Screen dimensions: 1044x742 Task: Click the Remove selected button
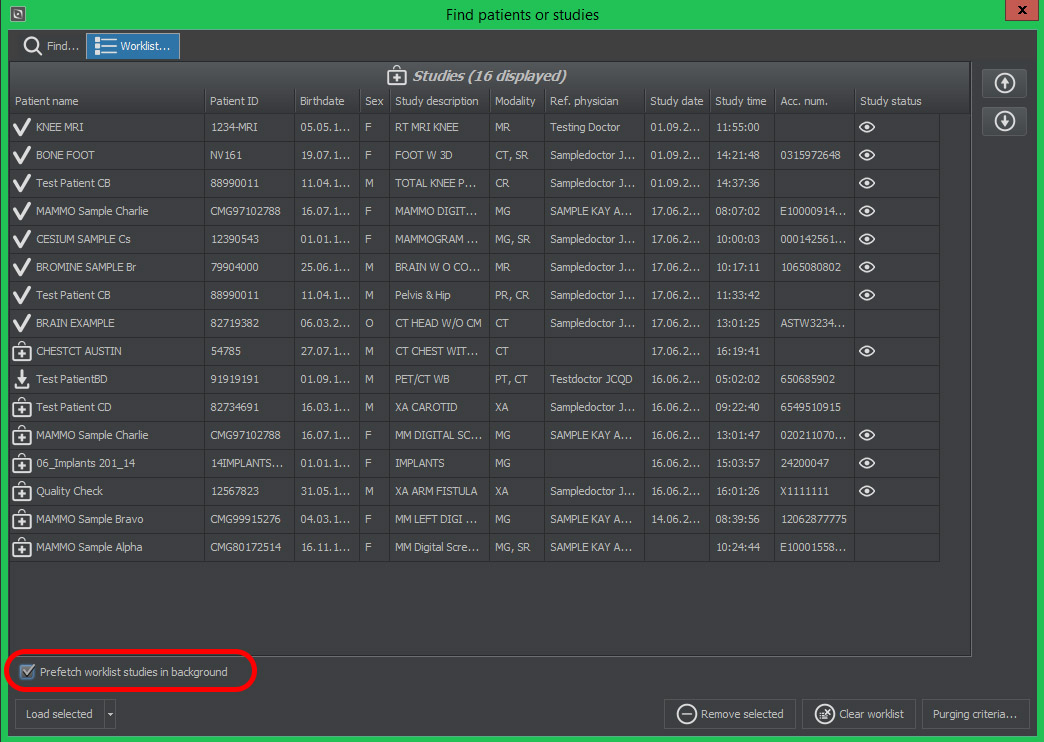(730, 714)
